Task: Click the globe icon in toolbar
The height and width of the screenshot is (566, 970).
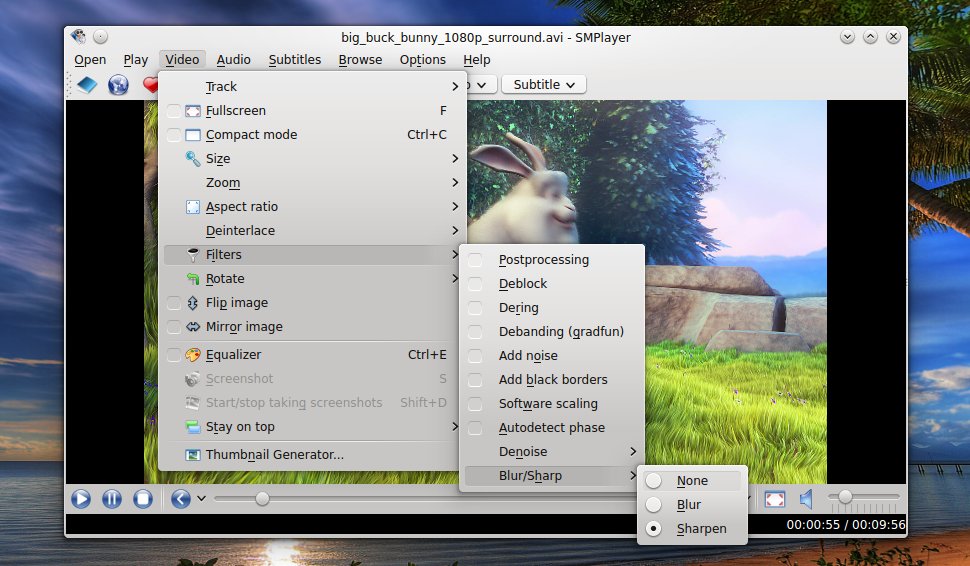Action: [x=118, y=85]
